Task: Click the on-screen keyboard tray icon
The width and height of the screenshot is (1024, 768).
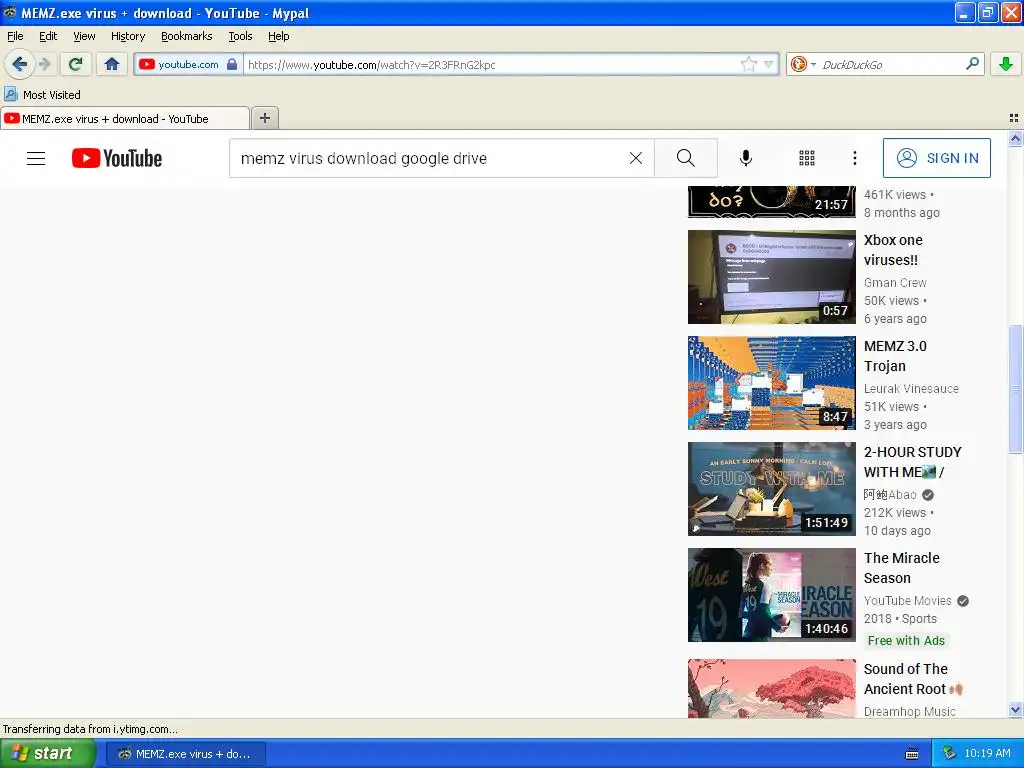Action: (912, 754)
